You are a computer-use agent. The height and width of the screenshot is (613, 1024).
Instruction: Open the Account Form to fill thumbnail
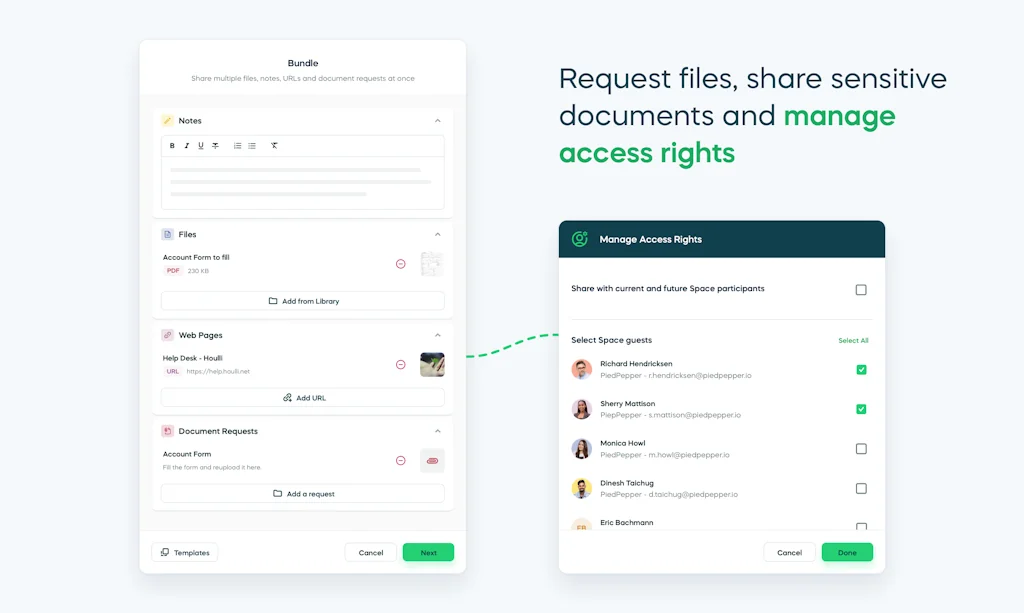tap(432, 264)
